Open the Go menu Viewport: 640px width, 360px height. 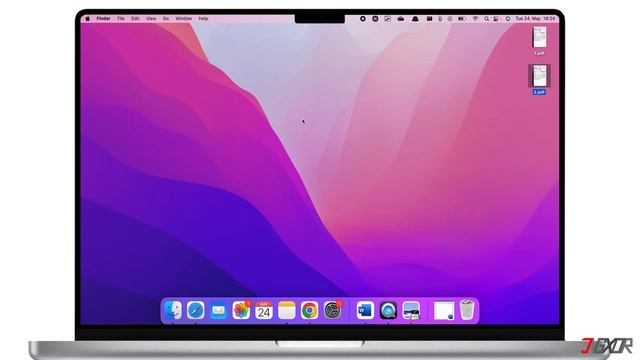166,19
